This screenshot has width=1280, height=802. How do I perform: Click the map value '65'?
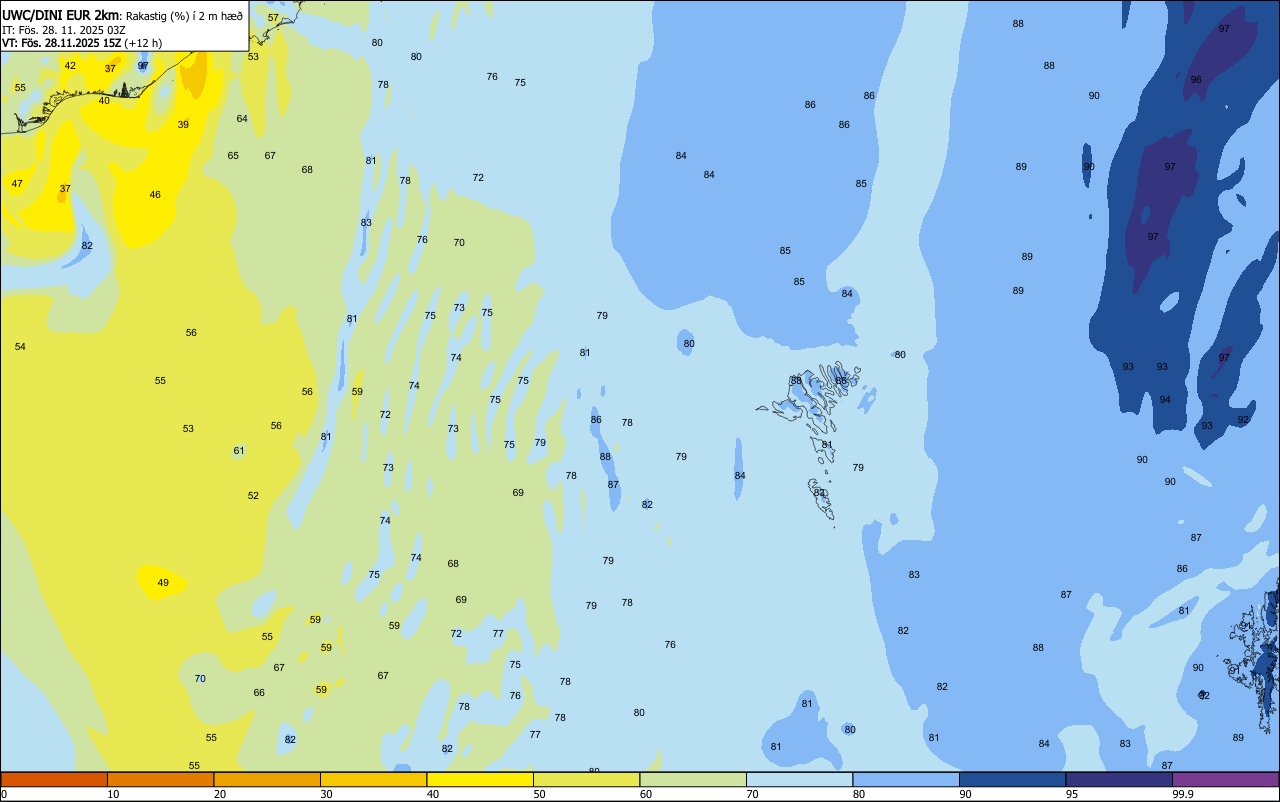[x=233, y=156]
